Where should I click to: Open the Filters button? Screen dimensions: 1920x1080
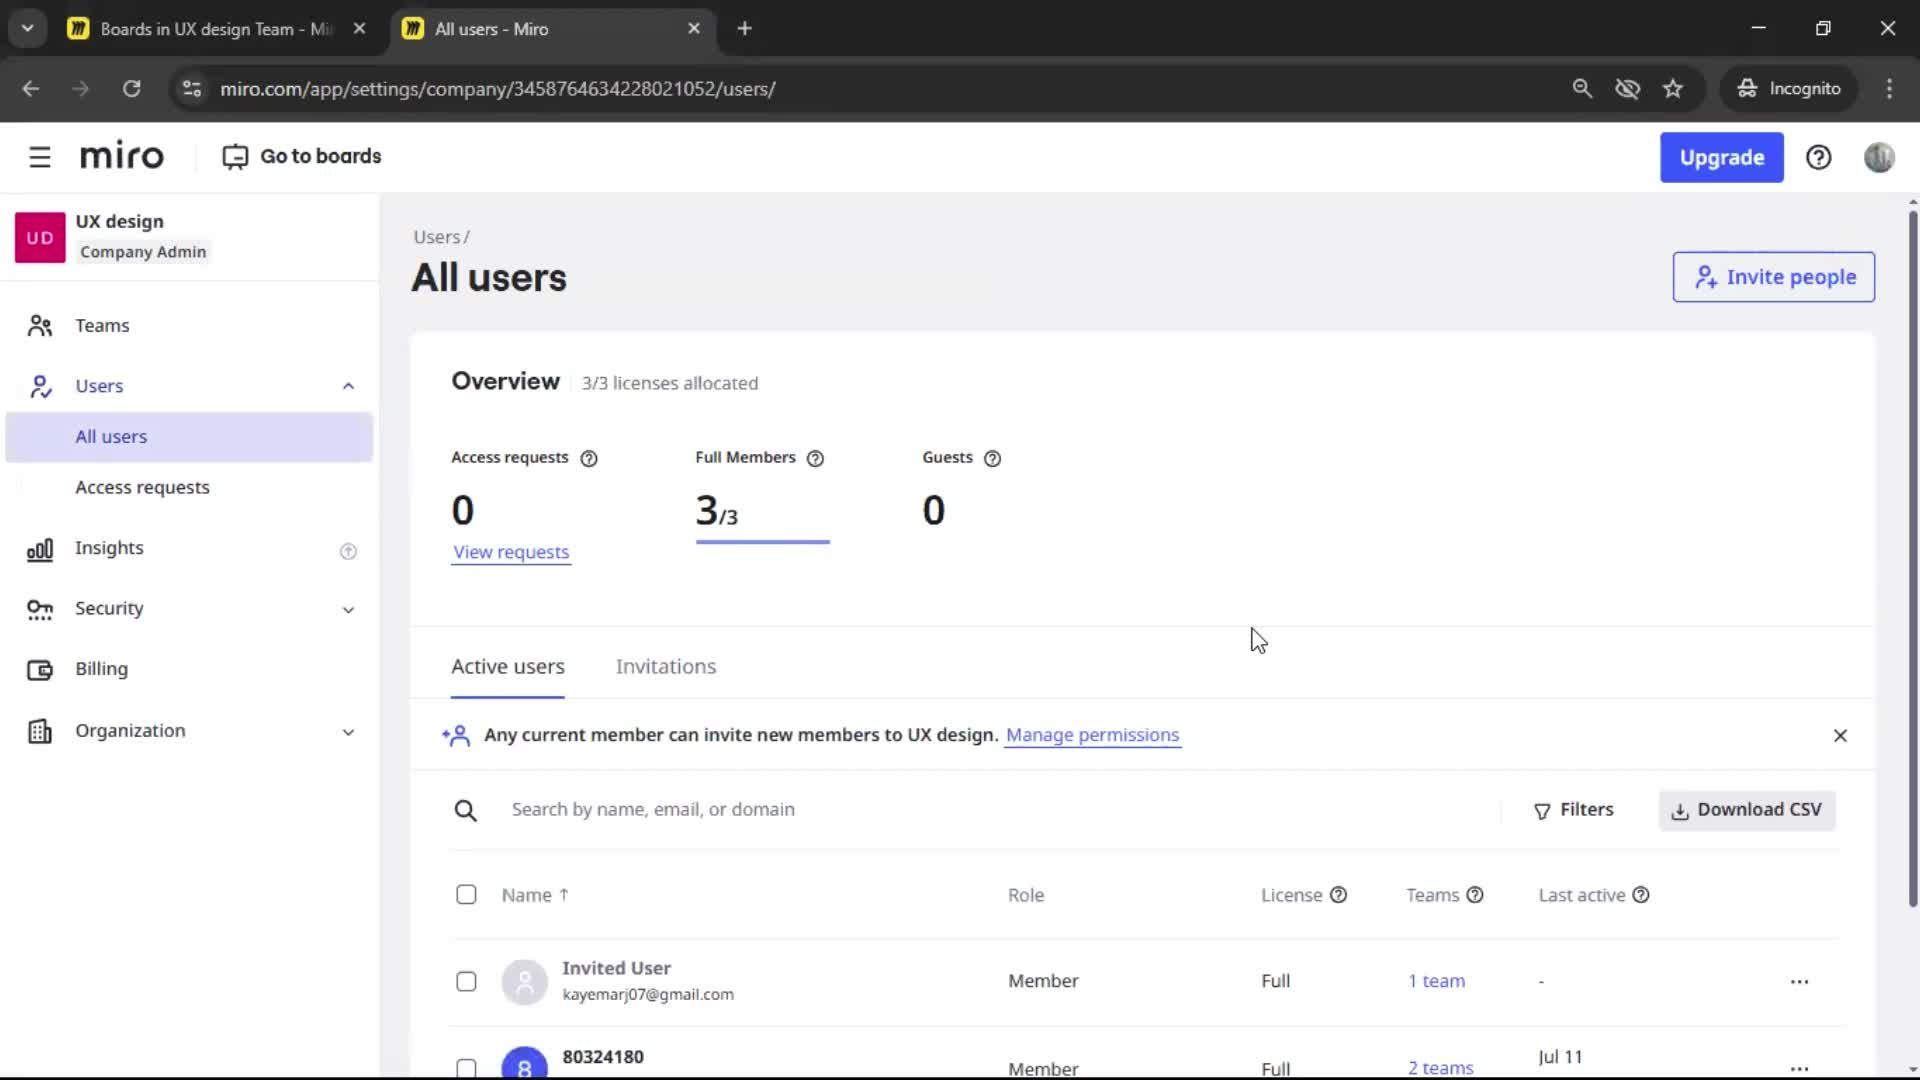(x=1574, y=810)
